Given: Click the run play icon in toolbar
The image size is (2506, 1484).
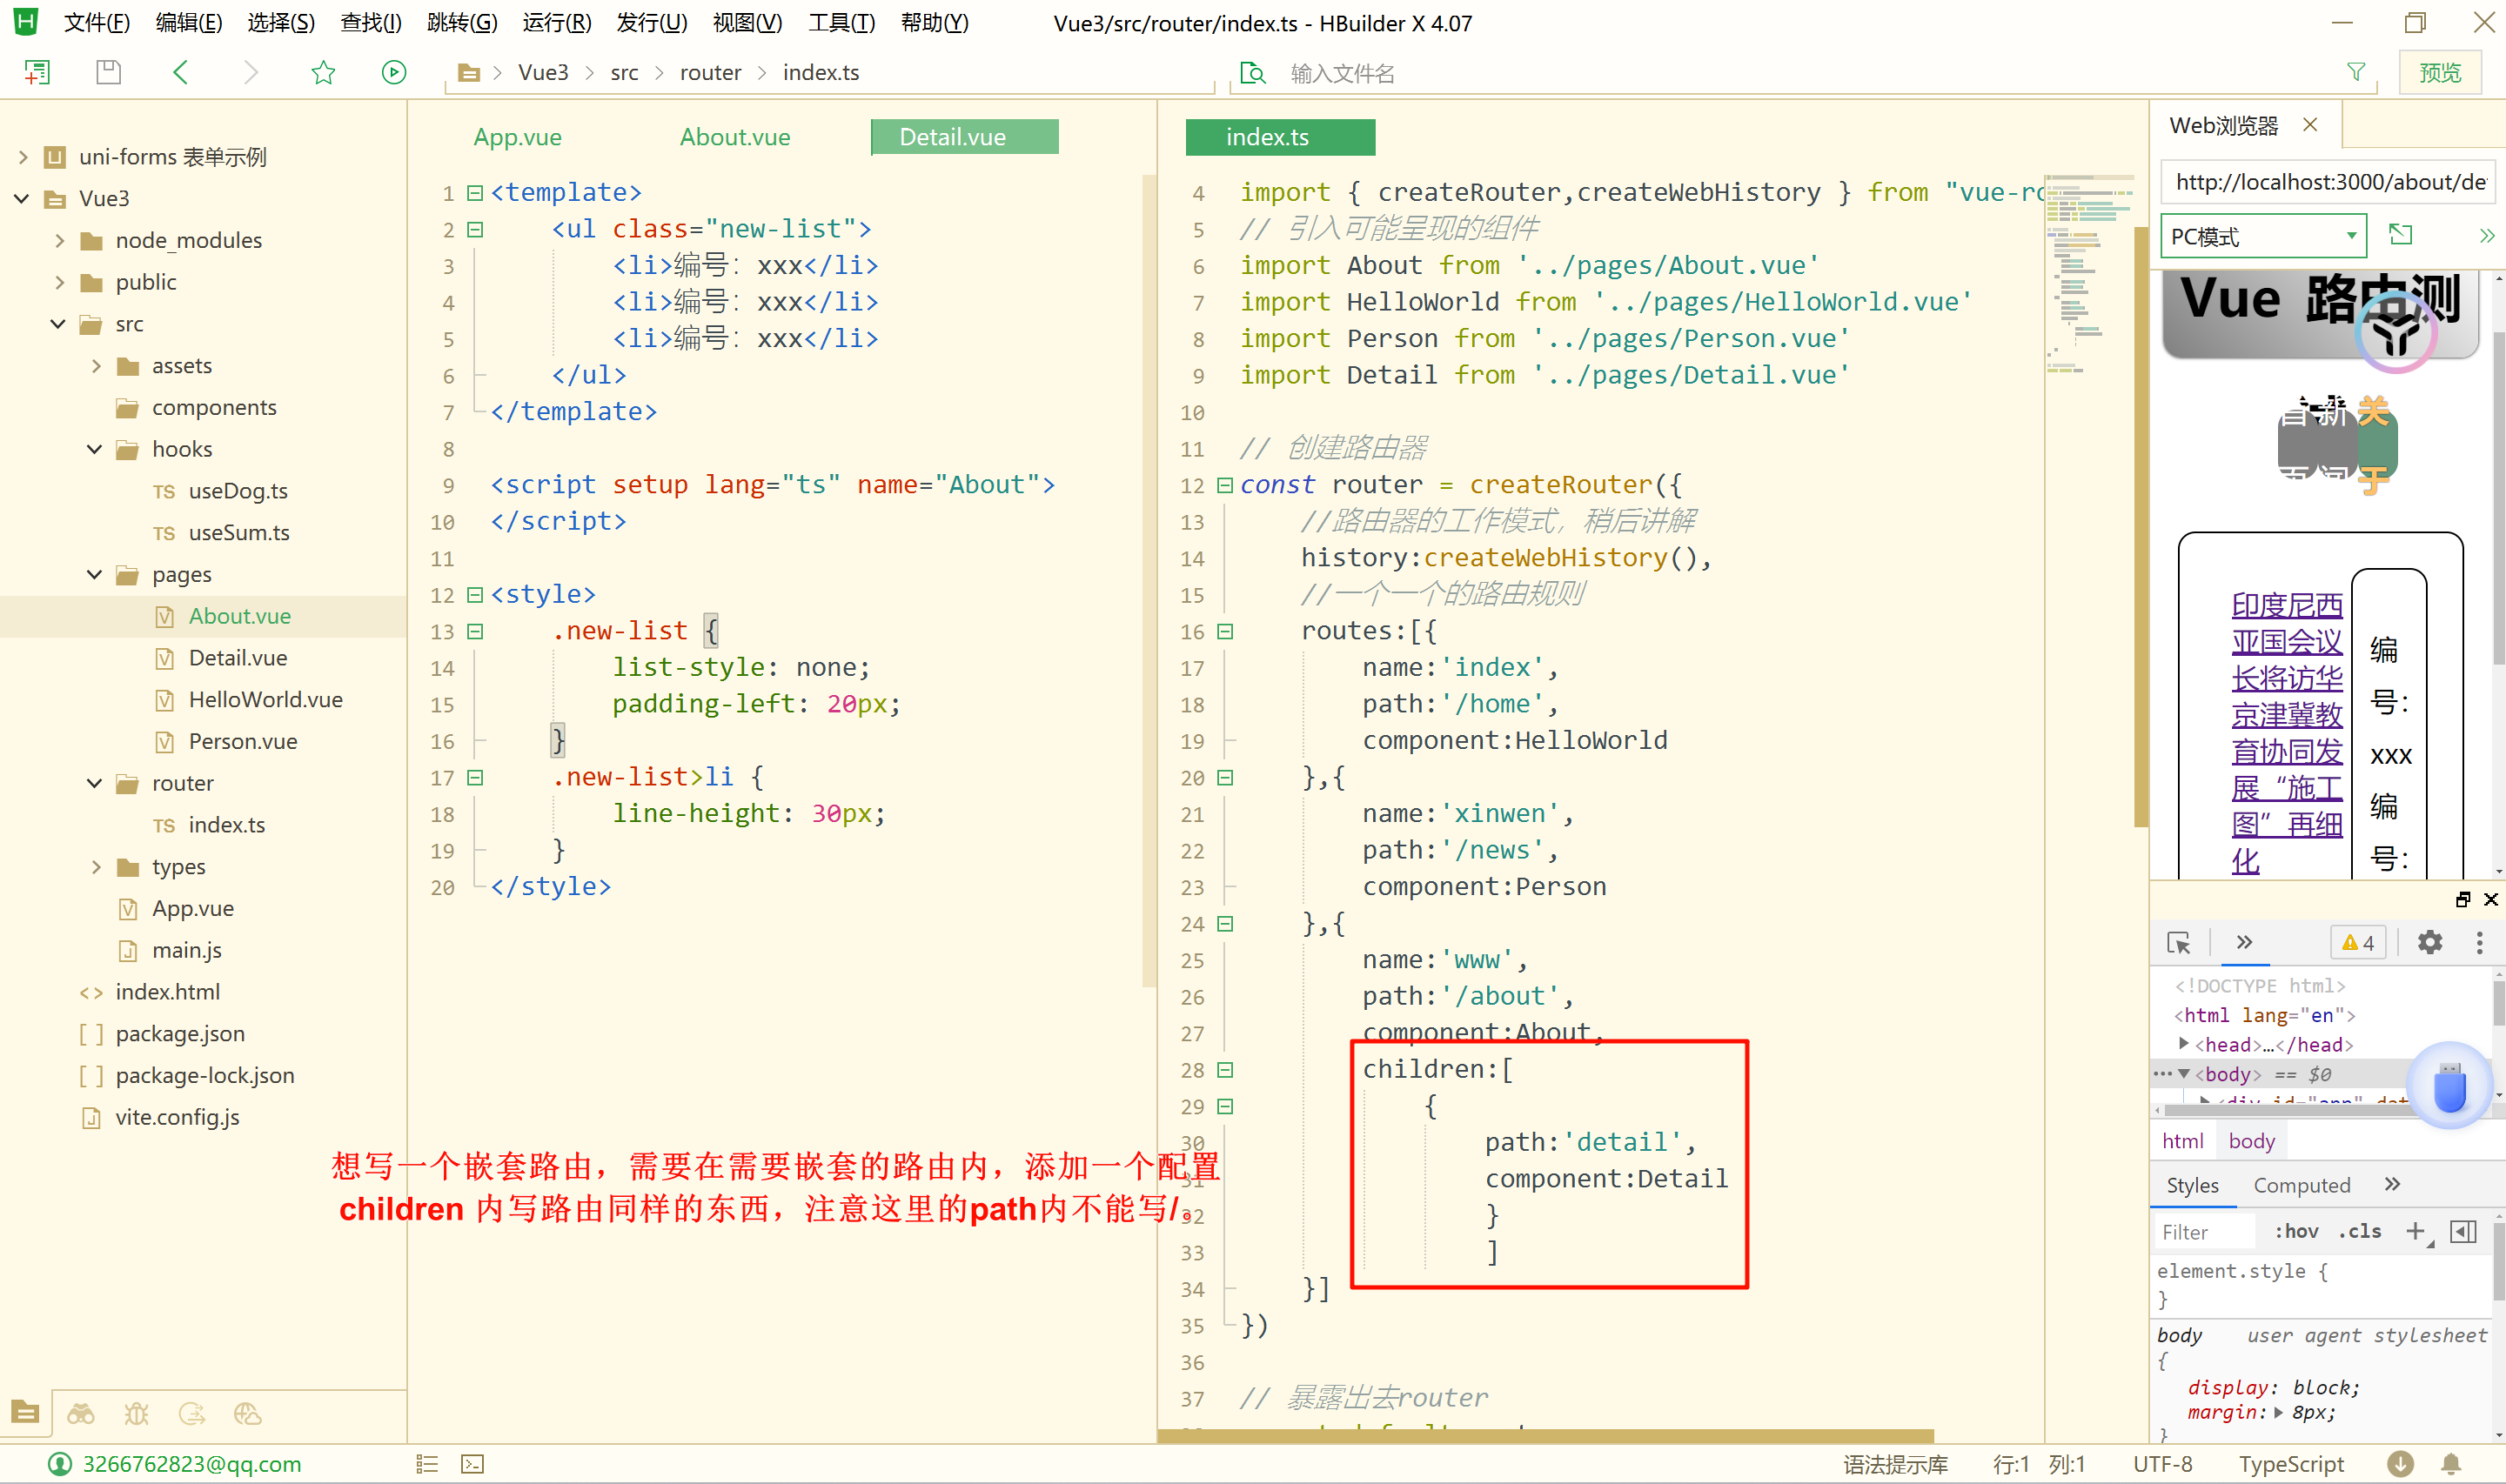Looking at the screenshot, I should pyautogui.click(x=394, y=72).
